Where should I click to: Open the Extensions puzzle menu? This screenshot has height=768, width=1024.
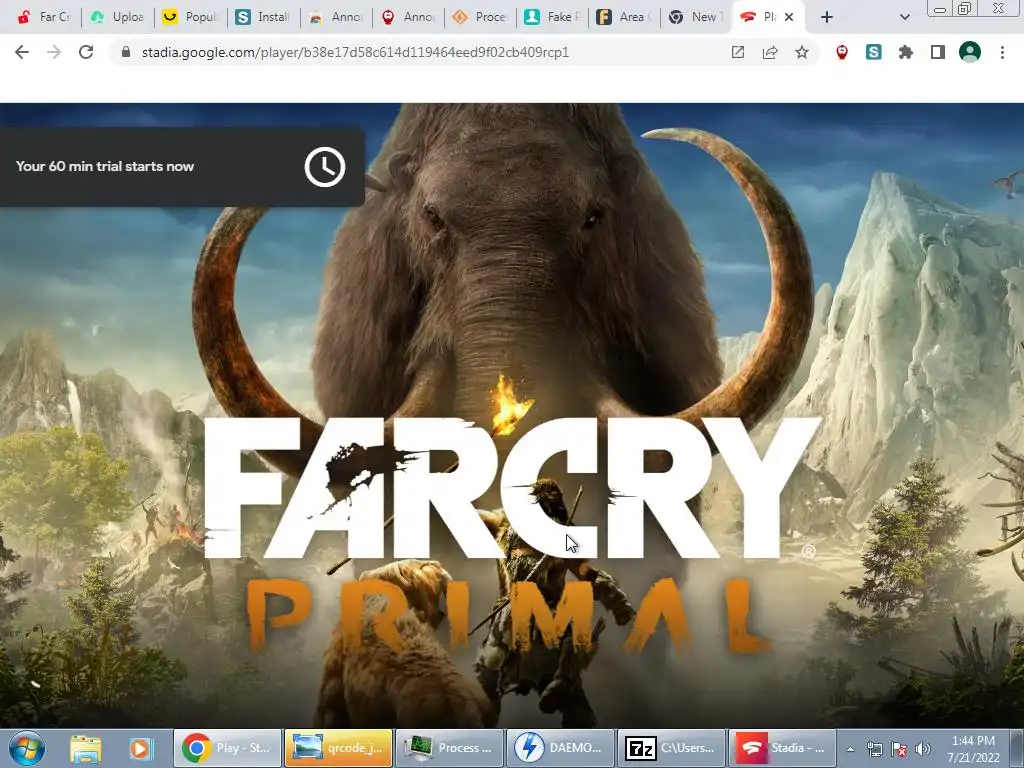pyautogui.click(x=906, y=52)
